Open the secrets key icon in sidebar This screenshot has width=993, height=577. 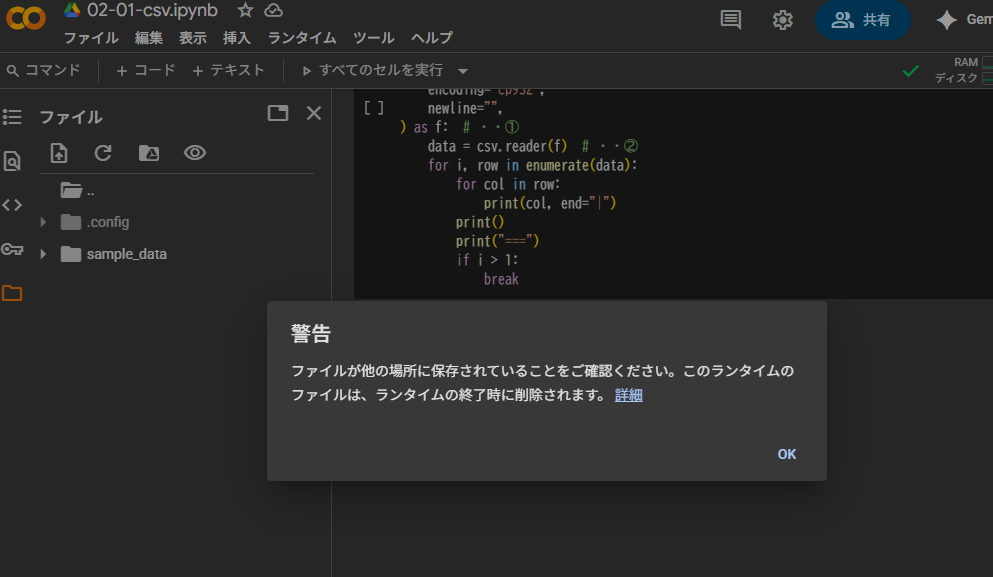(x=12, y=249)
